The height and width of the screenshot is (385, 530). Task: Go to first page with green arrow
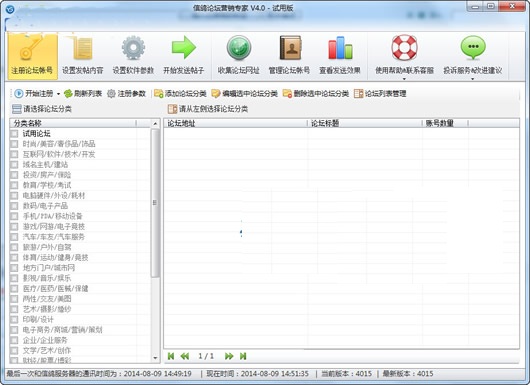[x=171, y=356]
